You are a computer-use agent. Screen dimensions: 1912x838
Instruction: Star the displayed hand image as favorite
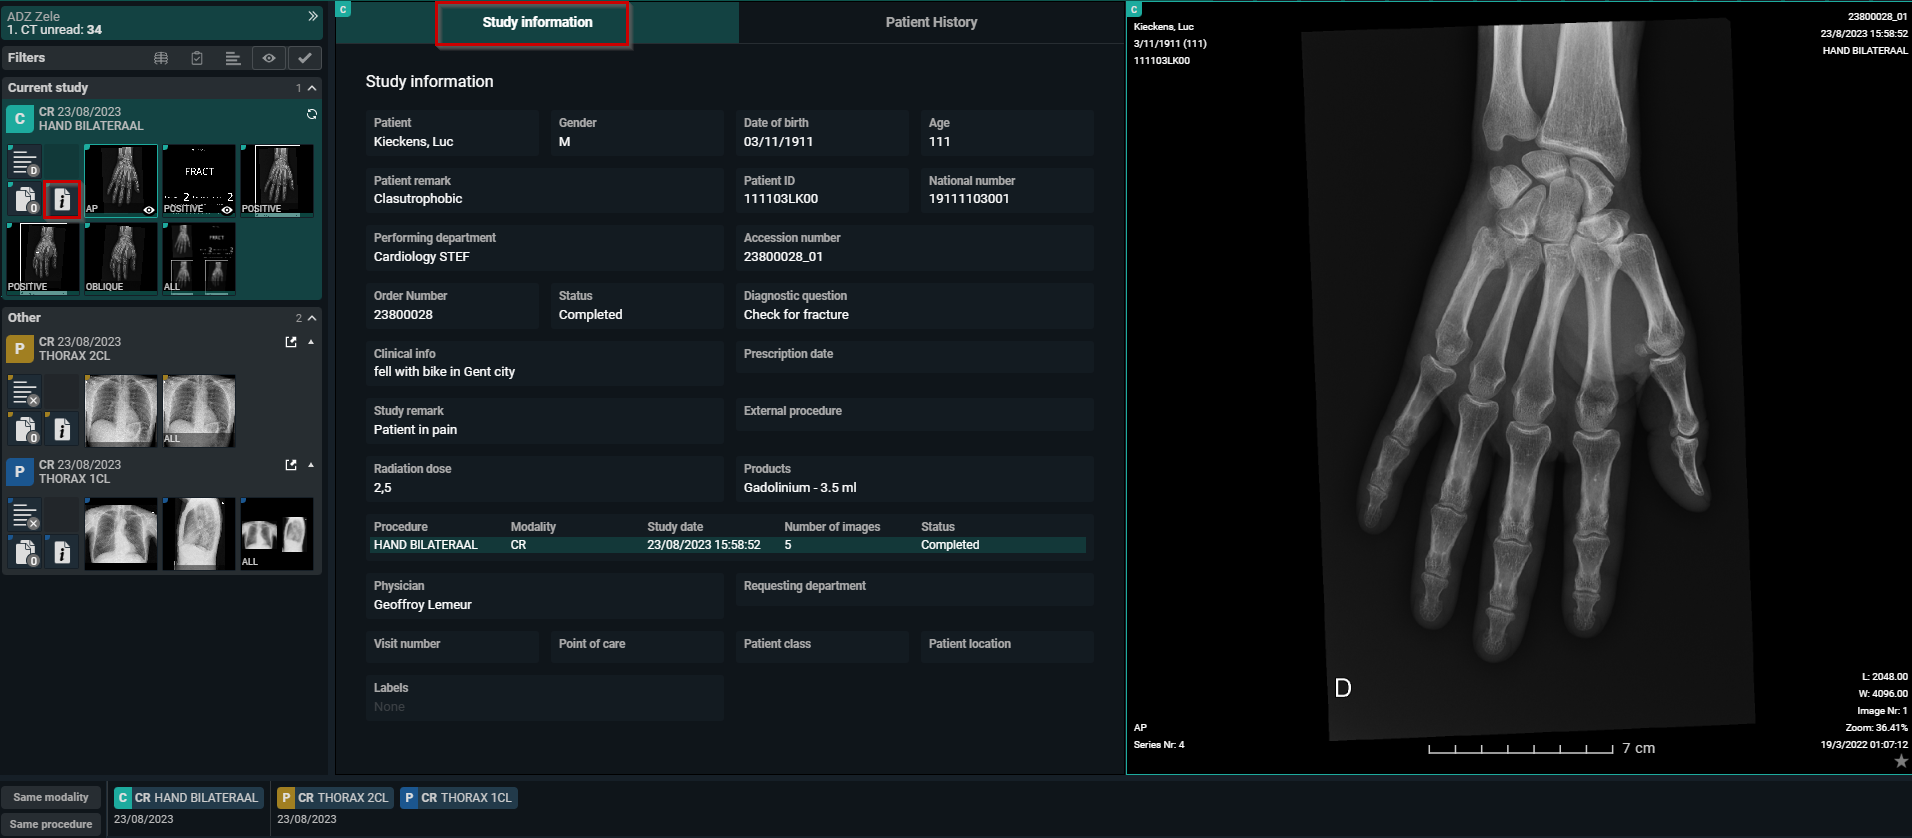(x=1900, y=762)
